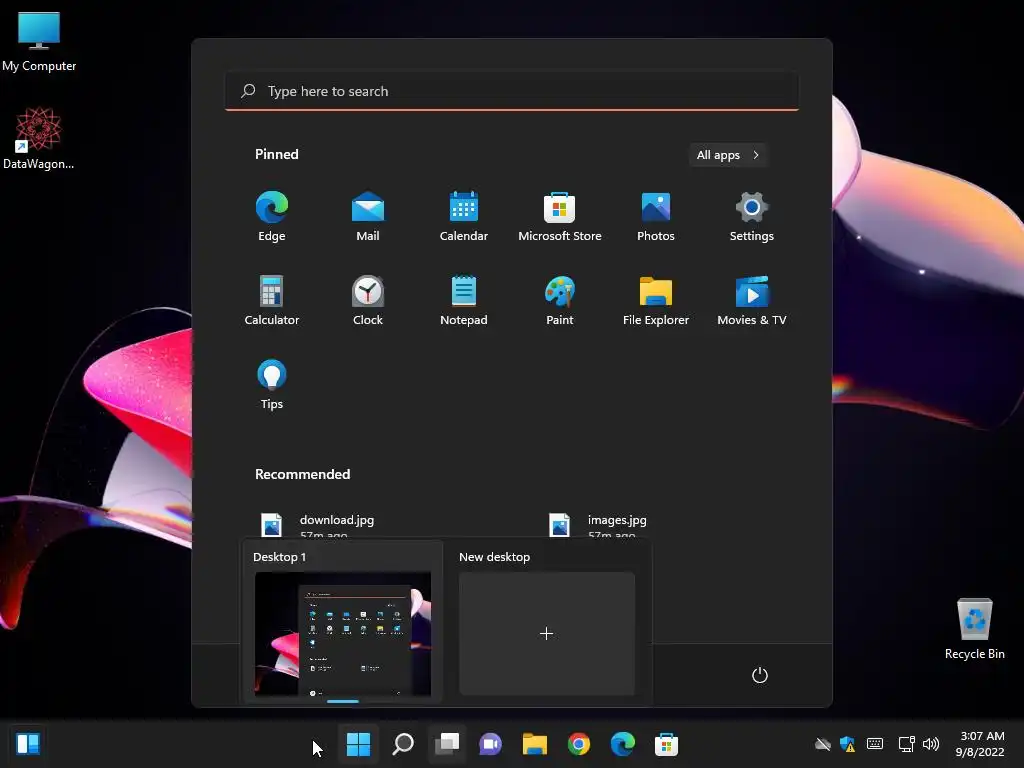Open Settings gear in pinned apps
The height and width of the screenshot is (768, 1024).
pos(752,216)
